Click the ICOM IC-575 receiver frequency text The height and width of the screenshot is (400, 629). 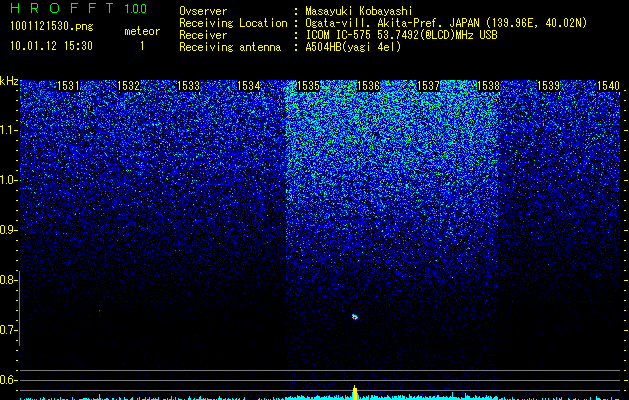401,35
